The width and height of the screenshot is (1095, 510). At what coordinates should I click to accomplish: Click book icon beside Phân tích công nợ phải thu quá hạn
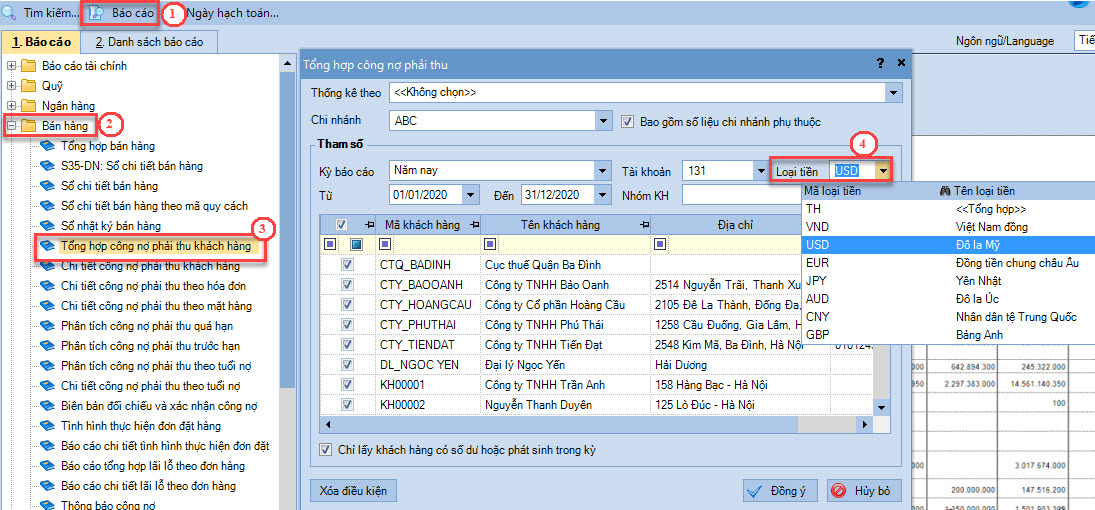click(47, 326)
